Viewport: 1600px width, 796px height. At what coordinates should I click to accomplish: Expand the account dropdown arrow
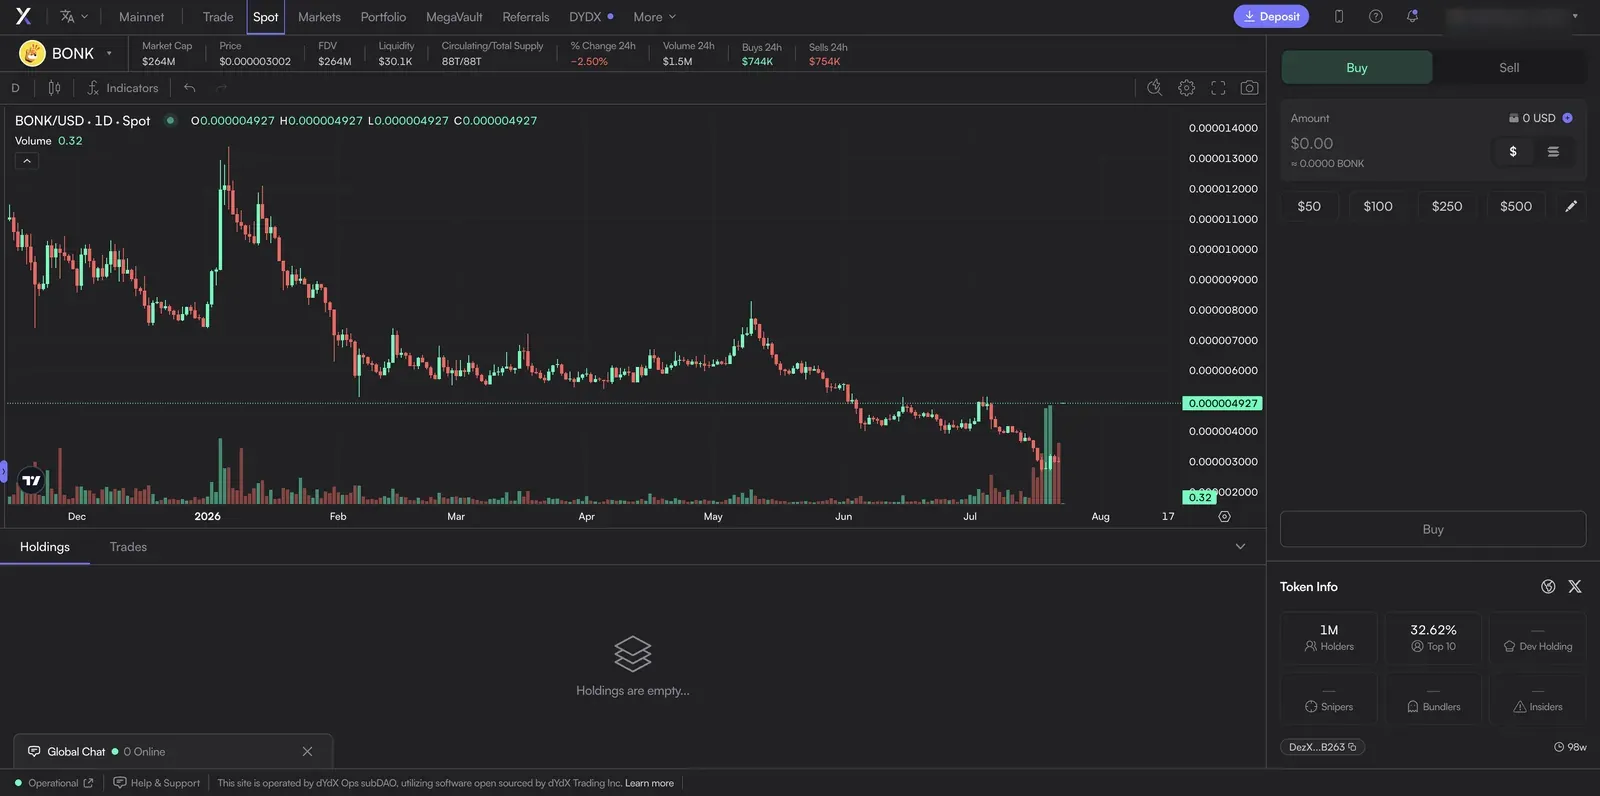point(1575,16)
